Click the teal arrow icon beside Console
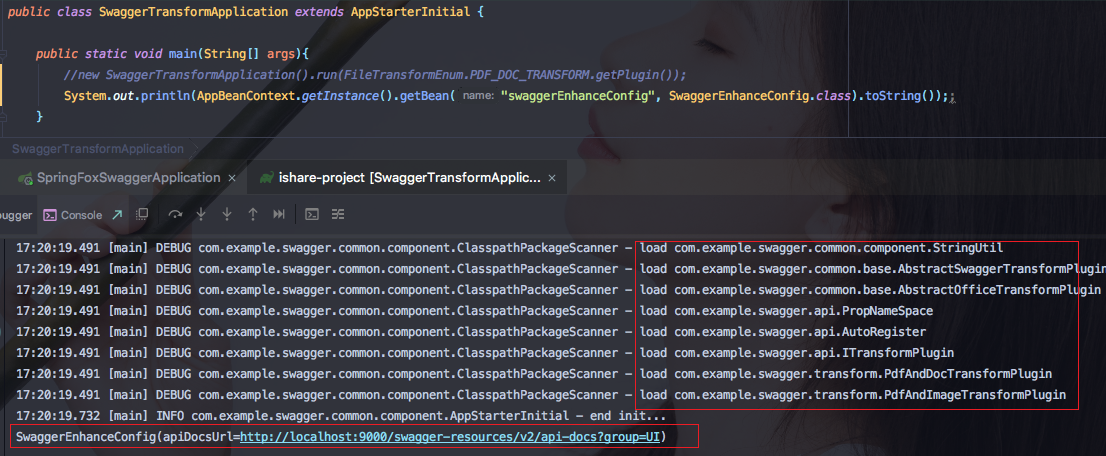Screen dimensions: 1106x456 click(x=117, y=215)
